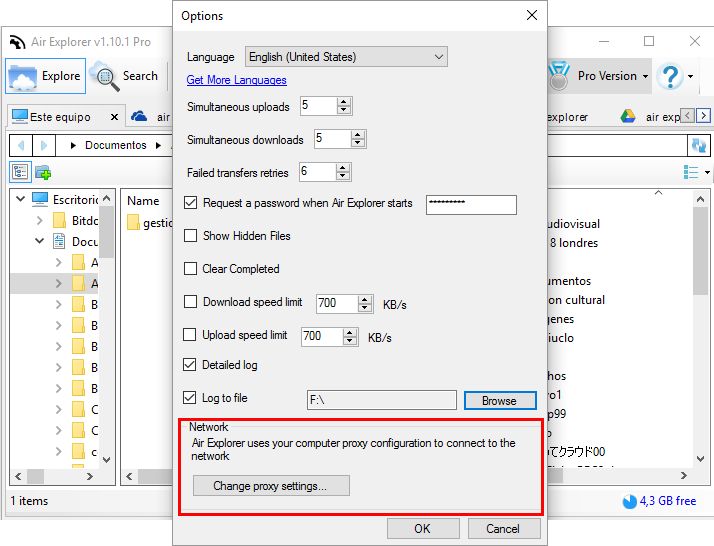The width and height of the screenshot is (714, 546).
Task: Collapse the Escritorio tree node
Action: (x=20, y=199)
